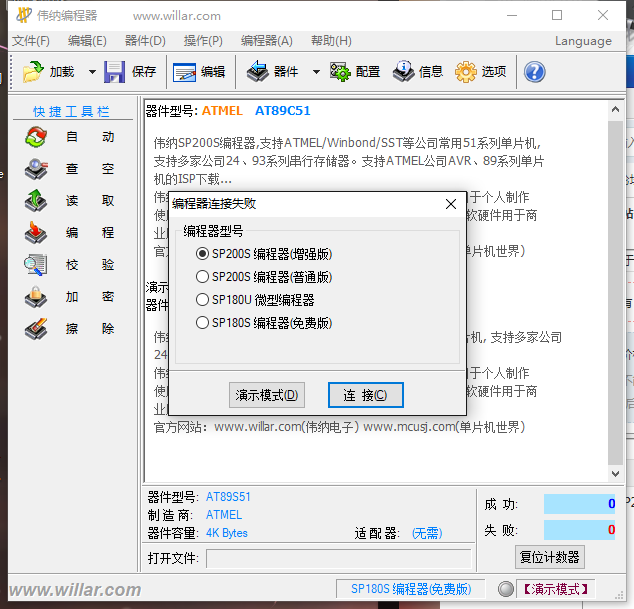Click the 配置 (Config) chip icon
This screenshot has height=609, width=634.
(340, 72)
